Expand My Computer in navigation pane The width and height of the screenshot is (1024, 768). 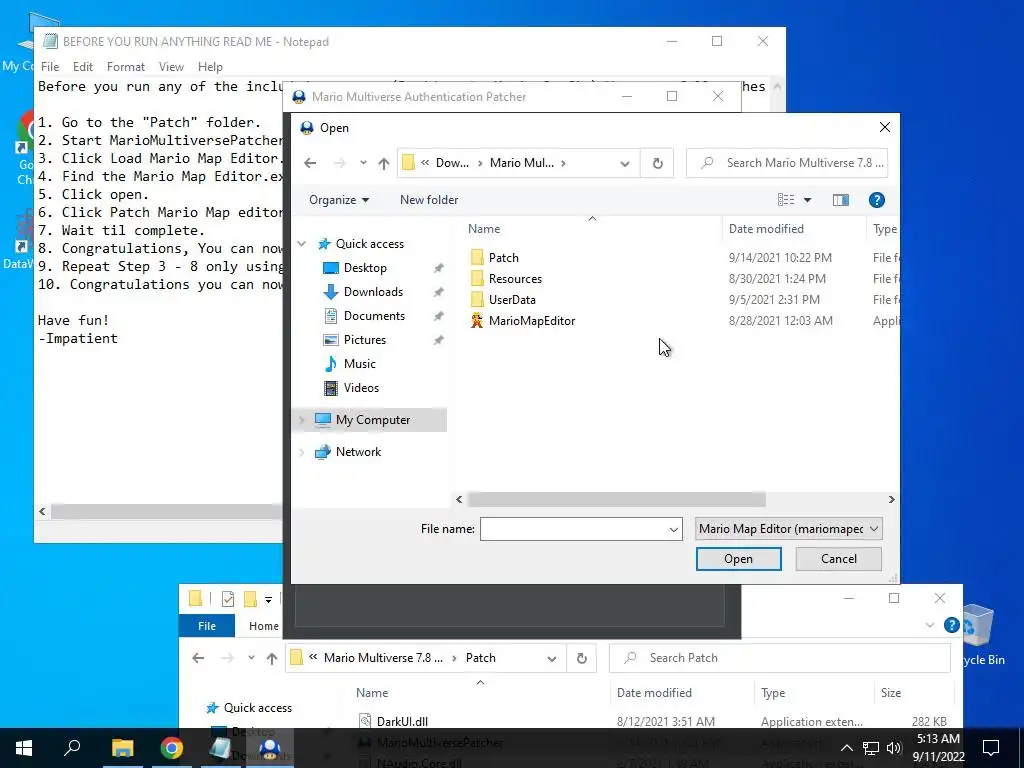(302, 420)
